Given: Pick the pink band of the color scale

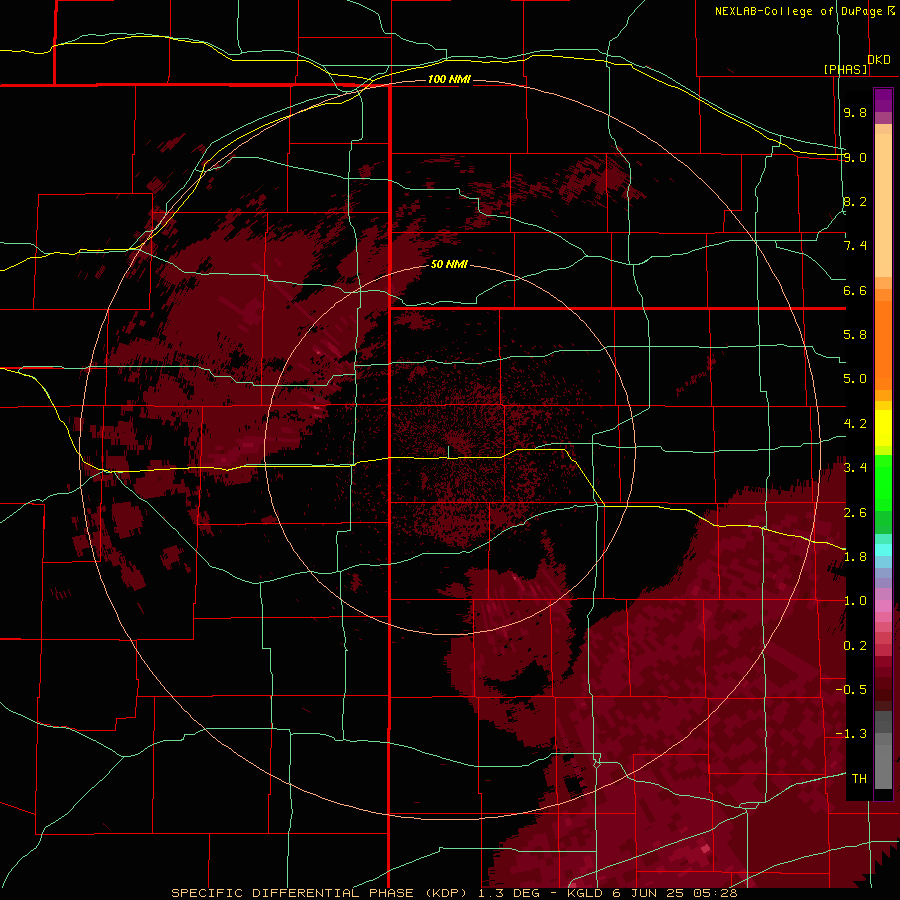Looking at the screenshot, I should 883,606.
